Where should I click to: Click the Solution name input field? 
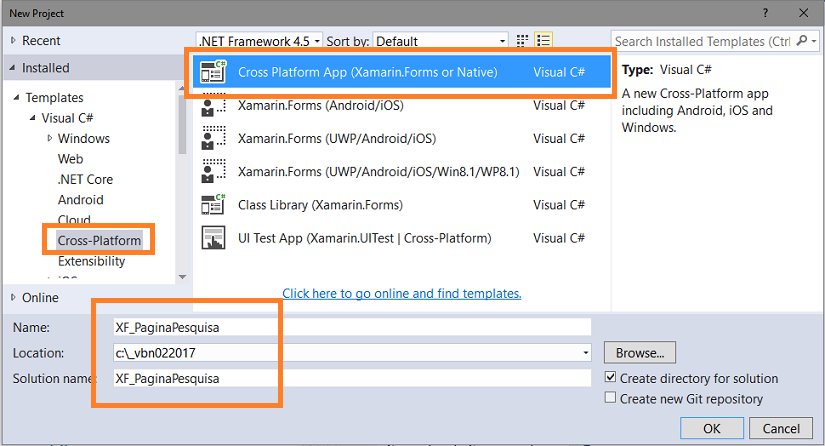click(352, 378)
